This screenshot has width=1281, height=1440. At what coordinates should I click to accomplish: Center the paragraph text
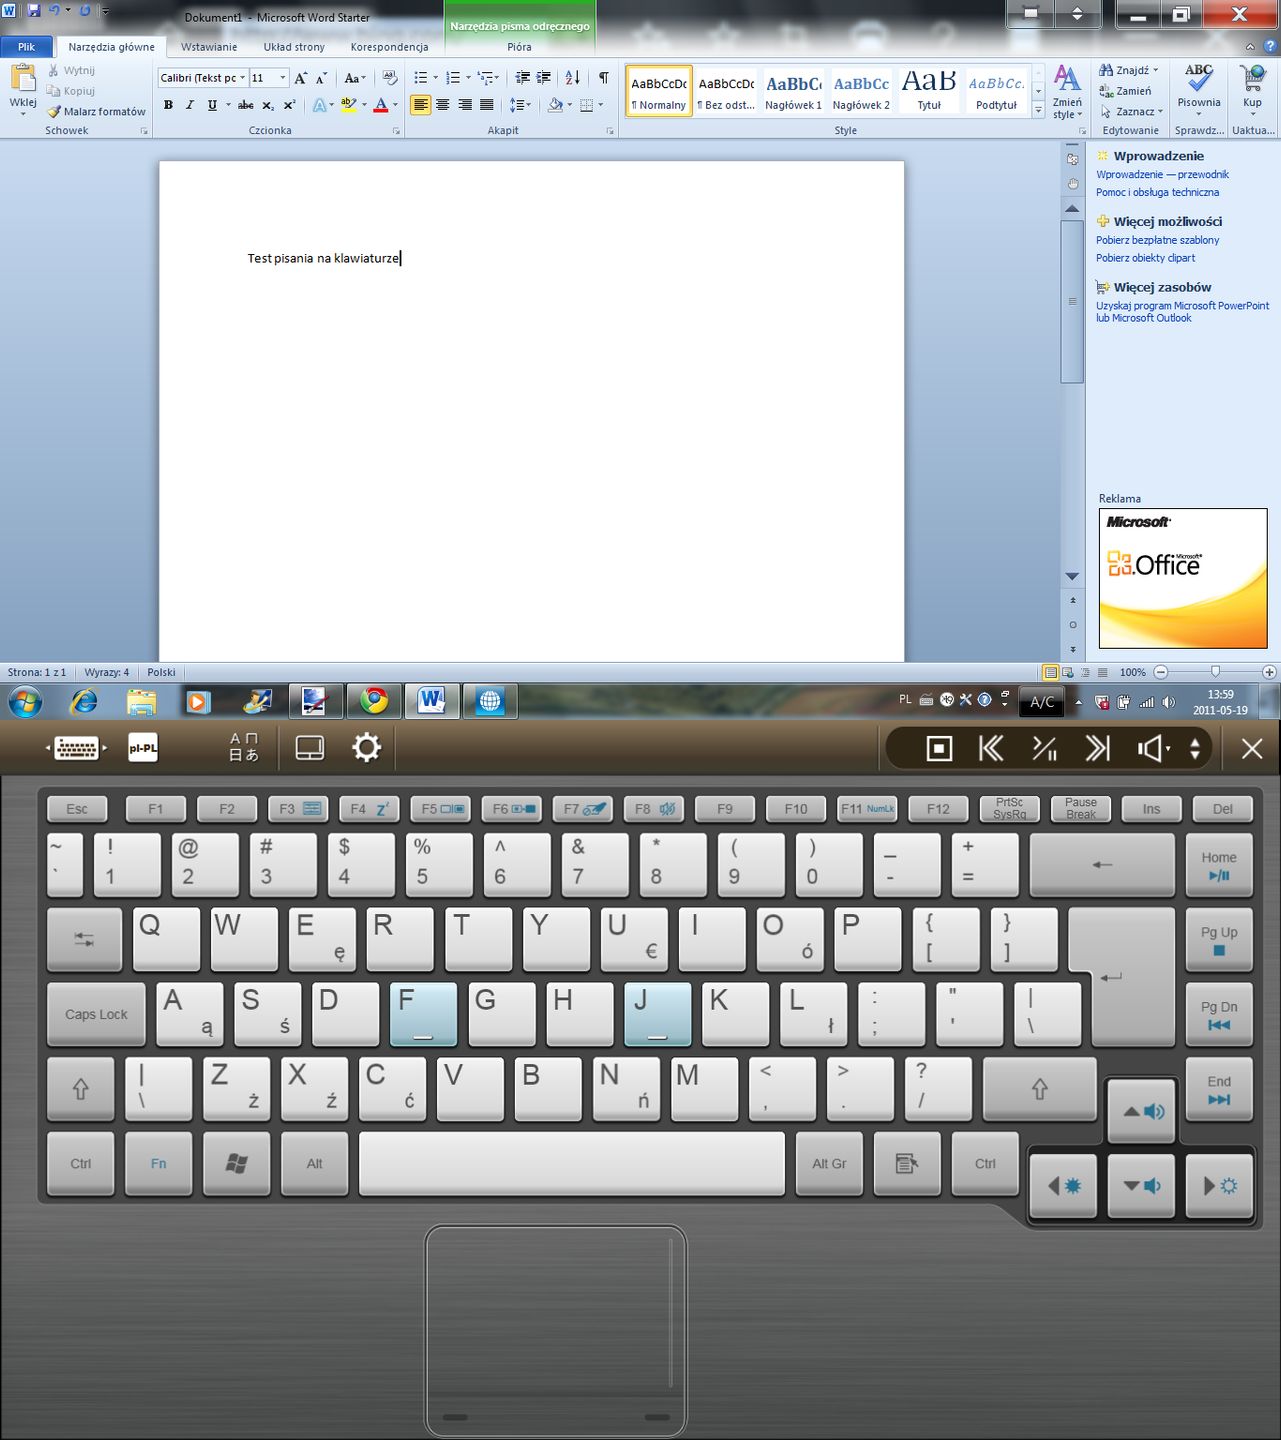click(442, 105)
